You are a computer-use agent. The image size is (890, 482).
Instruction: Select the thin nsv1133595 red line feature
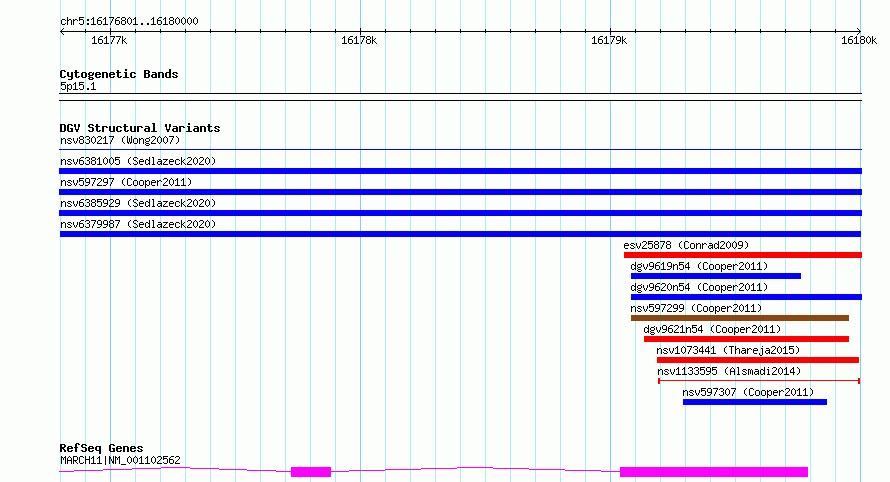(759, 381)
